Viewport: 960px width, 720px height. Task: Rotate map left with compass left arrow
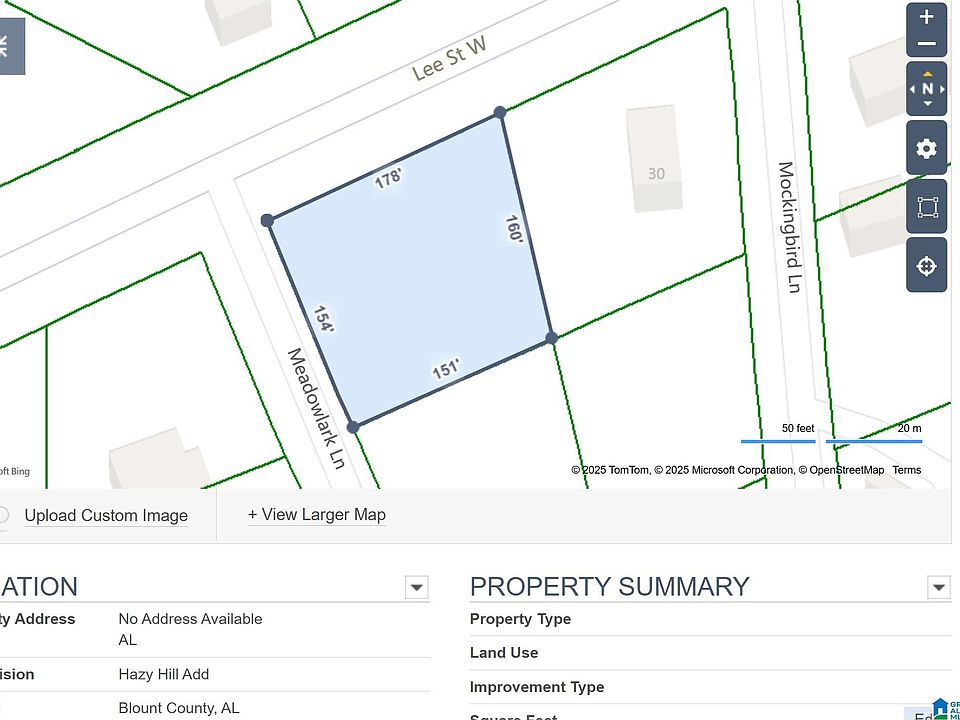click(913, 89)
